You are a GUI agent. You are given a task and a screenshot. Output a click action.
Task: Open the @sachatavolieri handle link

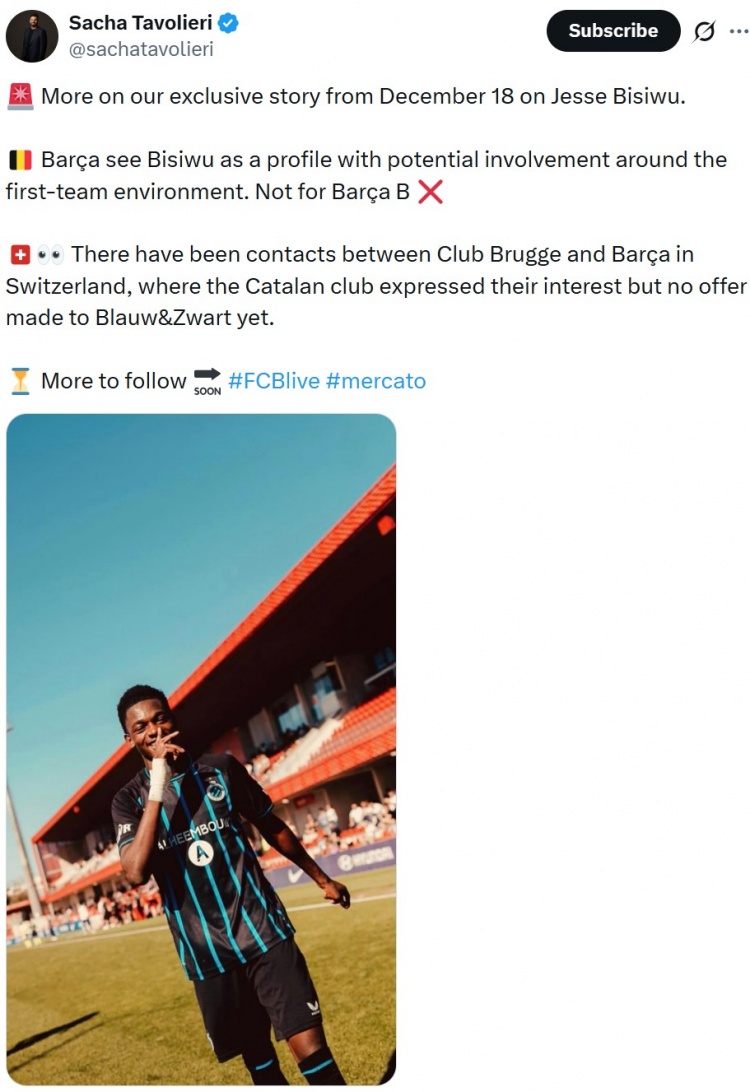coord(140,48)
